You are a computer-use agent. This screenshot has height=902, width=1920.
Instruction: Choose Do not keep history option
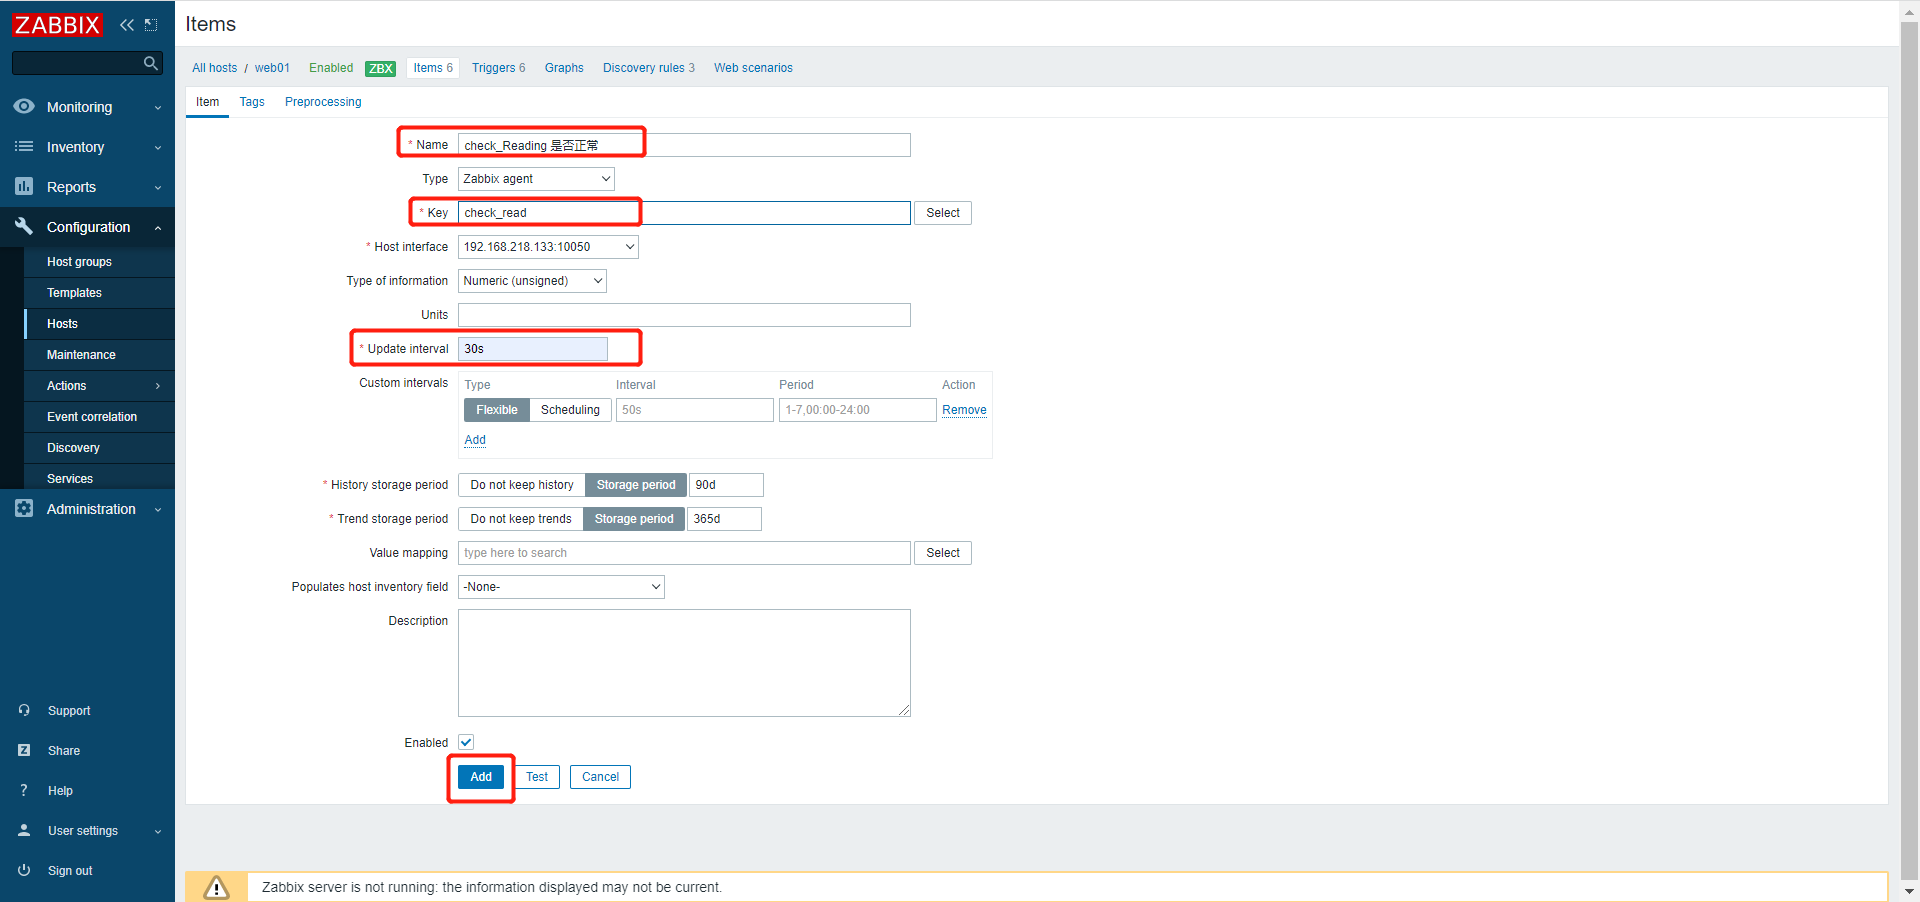(522, 485)
